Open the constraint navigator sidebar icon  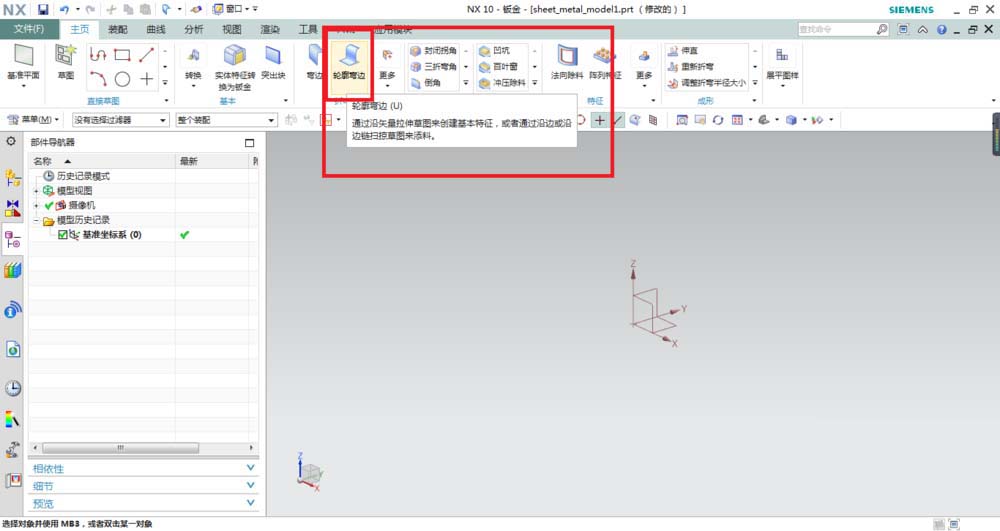point(13,208)
